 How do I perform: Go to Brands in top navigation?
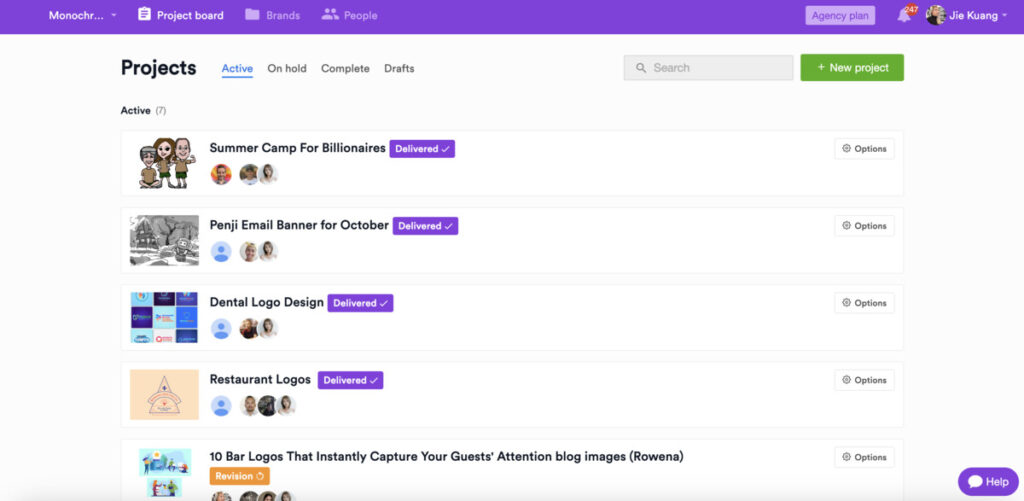272,15
